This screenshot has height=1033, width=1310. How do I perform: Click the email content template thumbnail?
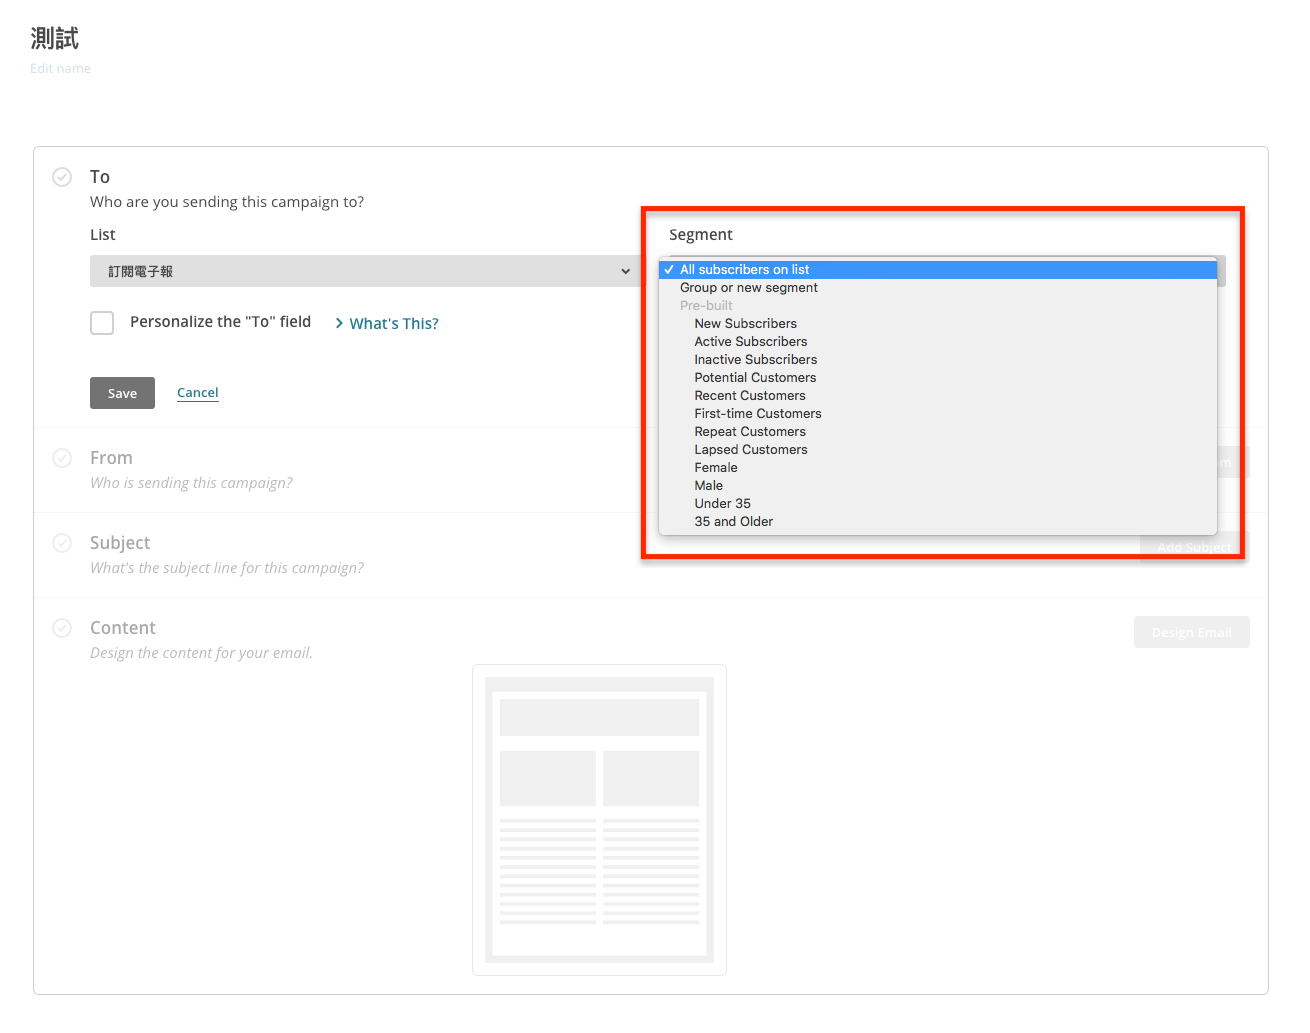(599, 819)
